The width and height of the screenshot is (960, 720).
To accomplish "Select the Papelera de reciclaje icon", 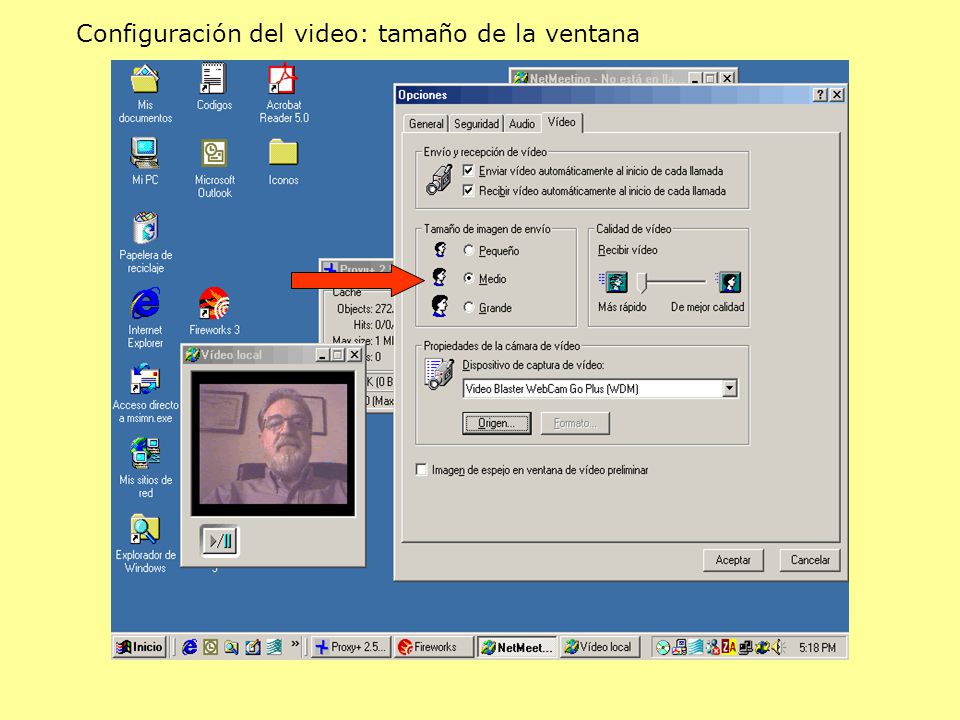I will (x=146, y=242).
